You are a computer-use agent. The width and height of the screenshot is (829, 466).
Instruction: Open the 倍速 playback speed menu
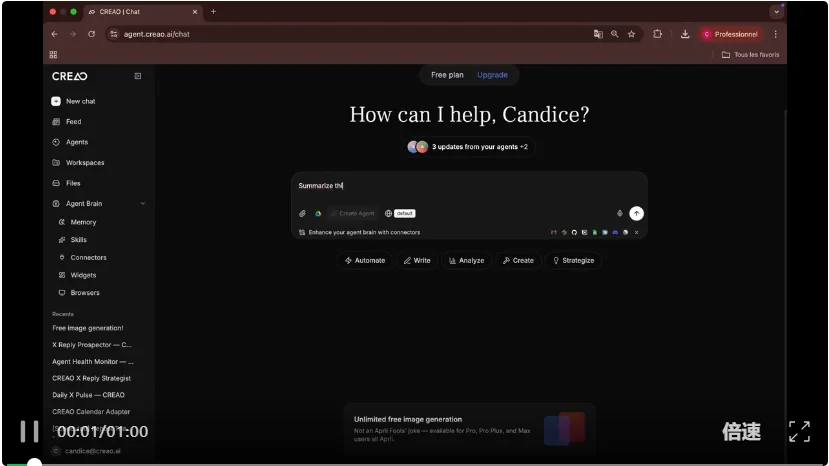point(741,431)
